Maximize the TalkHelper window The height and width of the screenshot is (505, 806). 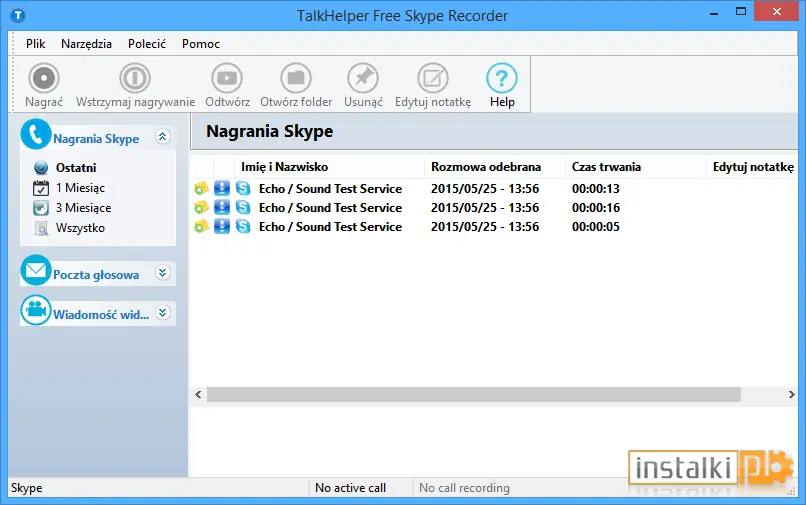(x=741, y=12)
